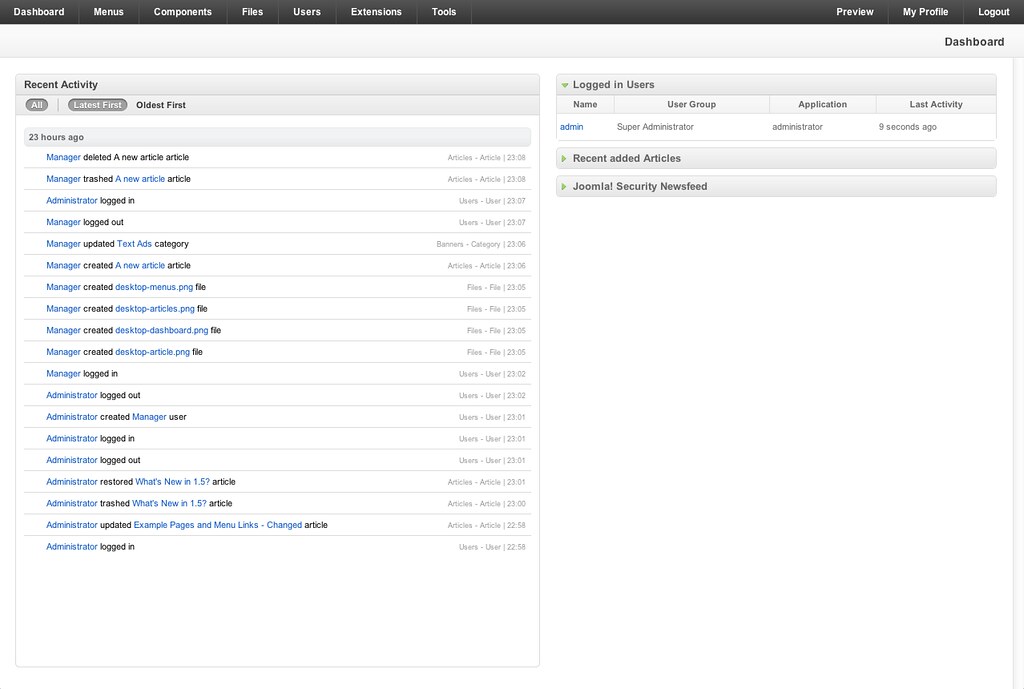Open the Tools menu
The height and width of the screenshot is (689, 1024).
coord(444,12)
